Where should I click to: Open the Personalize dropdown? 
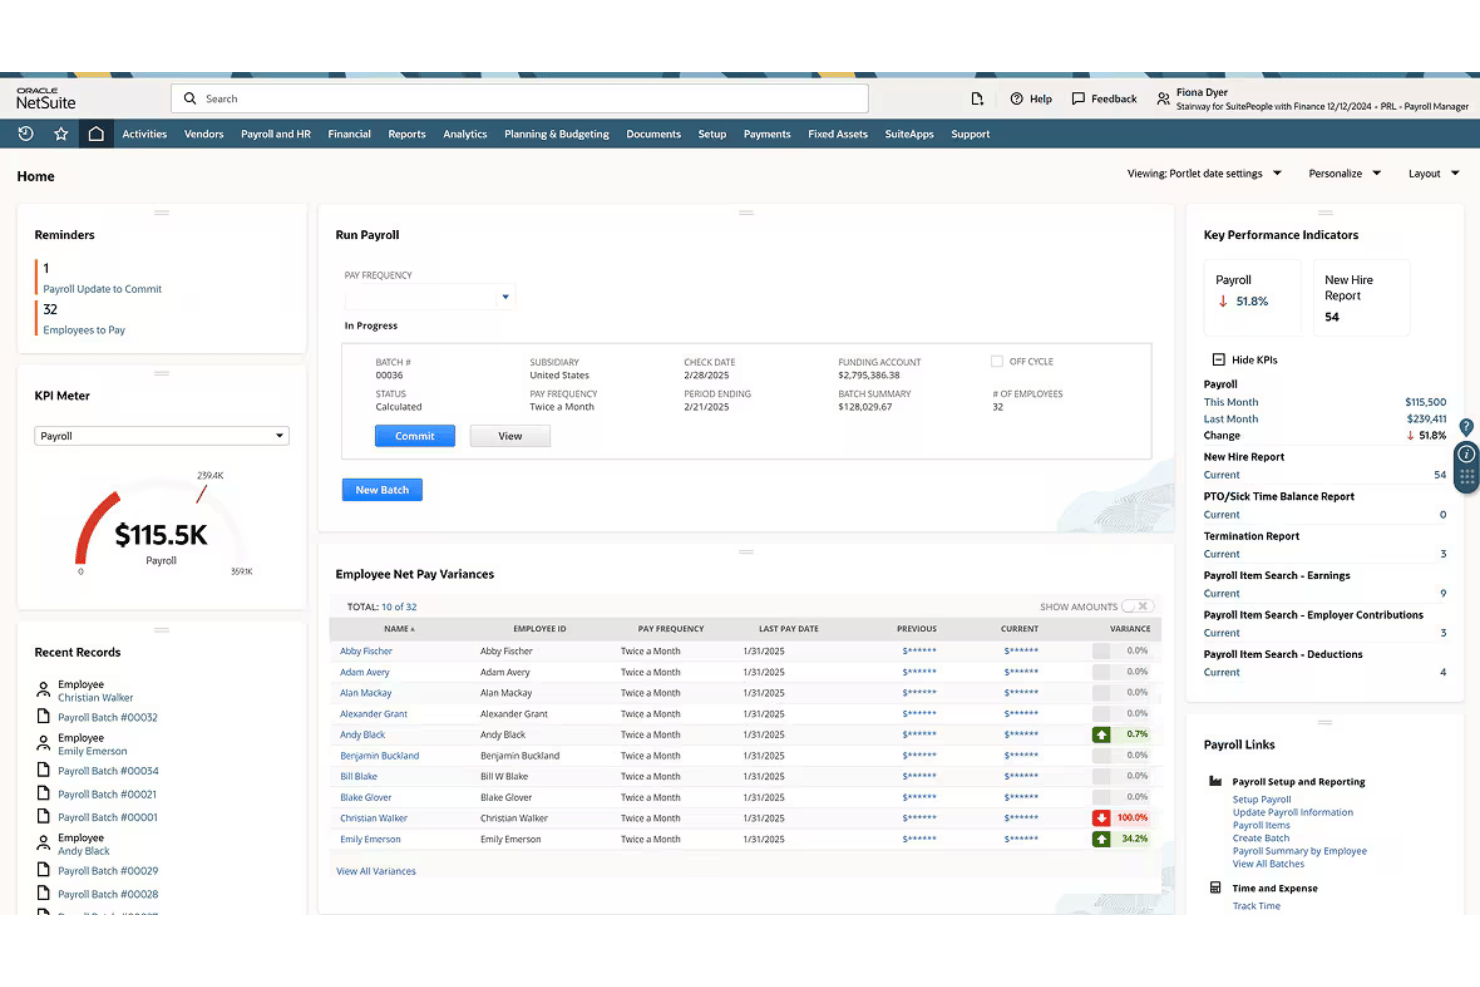[1344, 174]
